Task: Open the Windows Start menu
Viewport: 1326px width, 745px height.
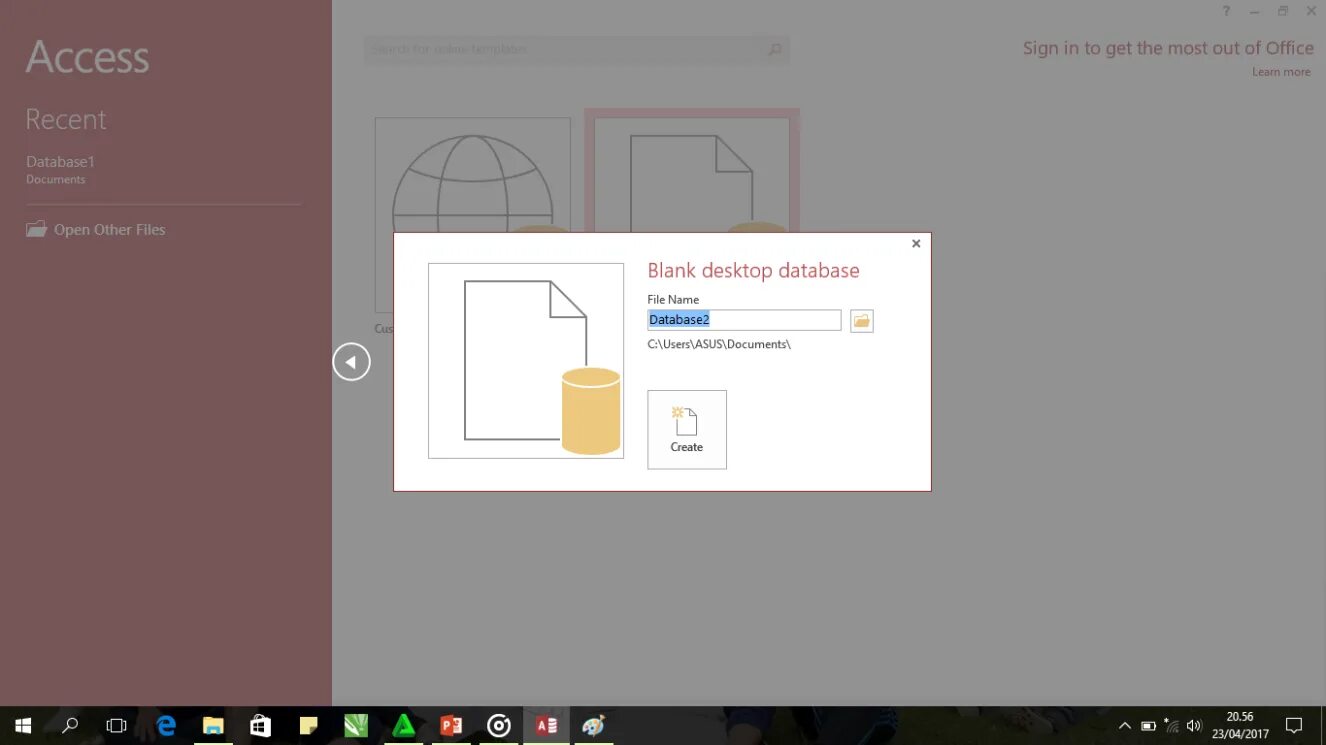Action: 23,725
